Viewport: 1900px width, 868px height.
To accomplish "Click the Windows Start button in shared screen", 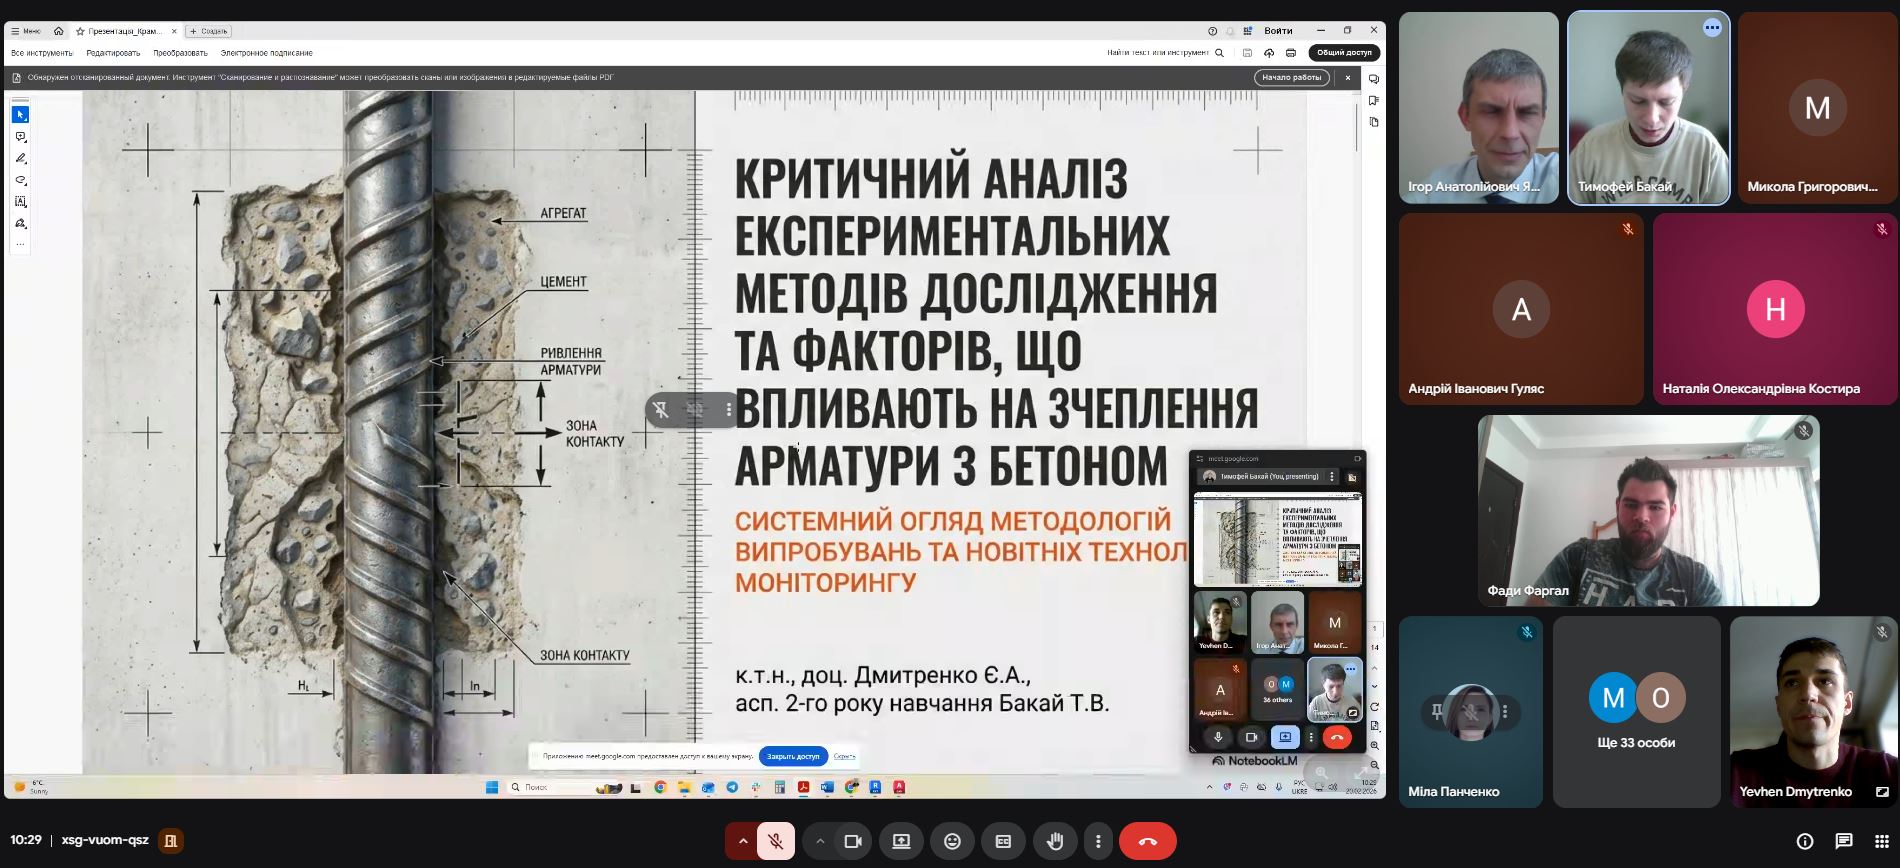I will click(492, 787).
